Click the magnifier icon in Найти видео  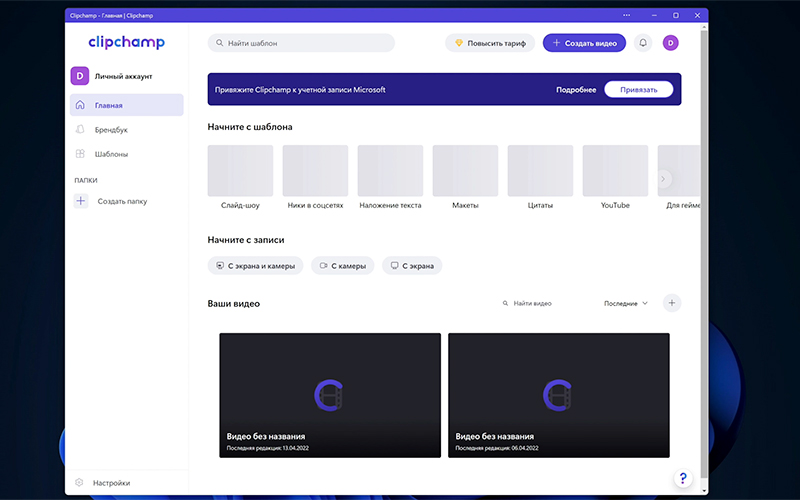coord(505,303)
